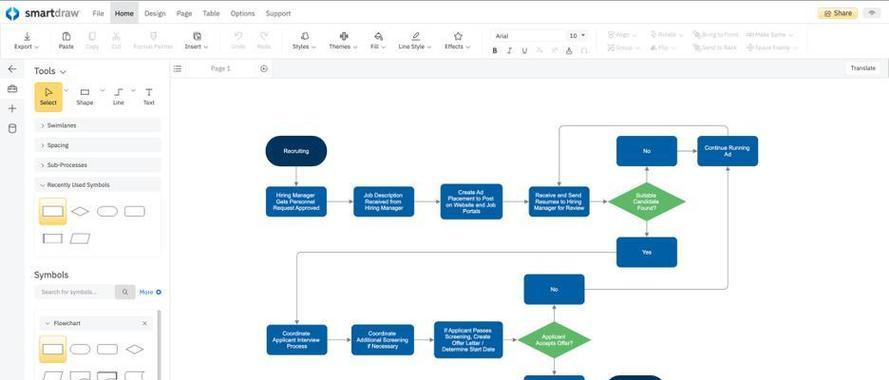The height and width of the screenshot is (380, 889).
Task: Select the Shape tool
Action: point(84,96)
